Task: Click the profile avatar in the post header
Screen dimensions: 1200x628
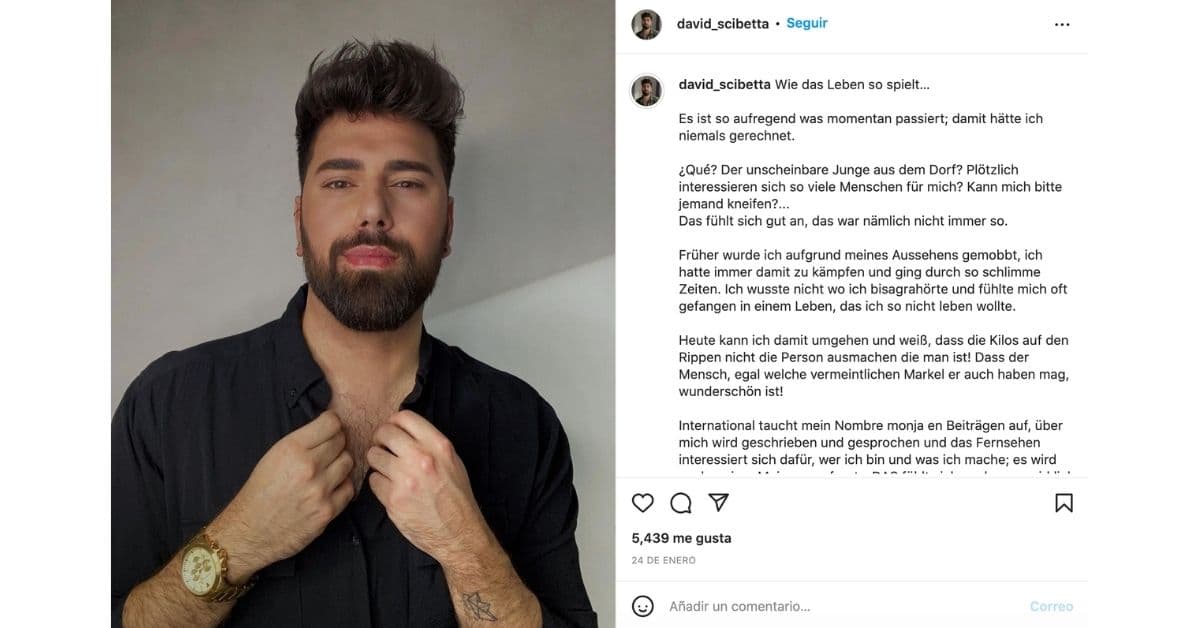Action: click(647, 24)
